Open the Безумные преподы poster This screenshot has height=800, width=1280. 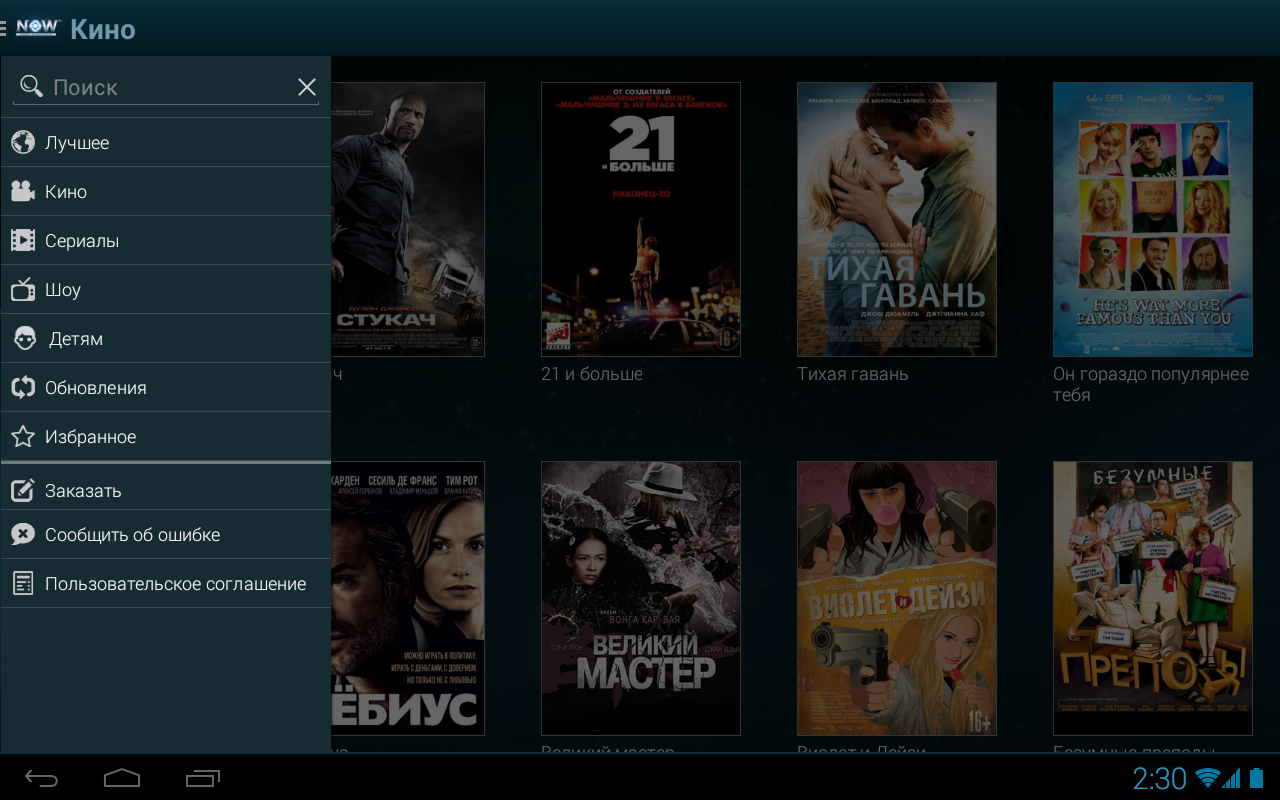click(1153, 598)
